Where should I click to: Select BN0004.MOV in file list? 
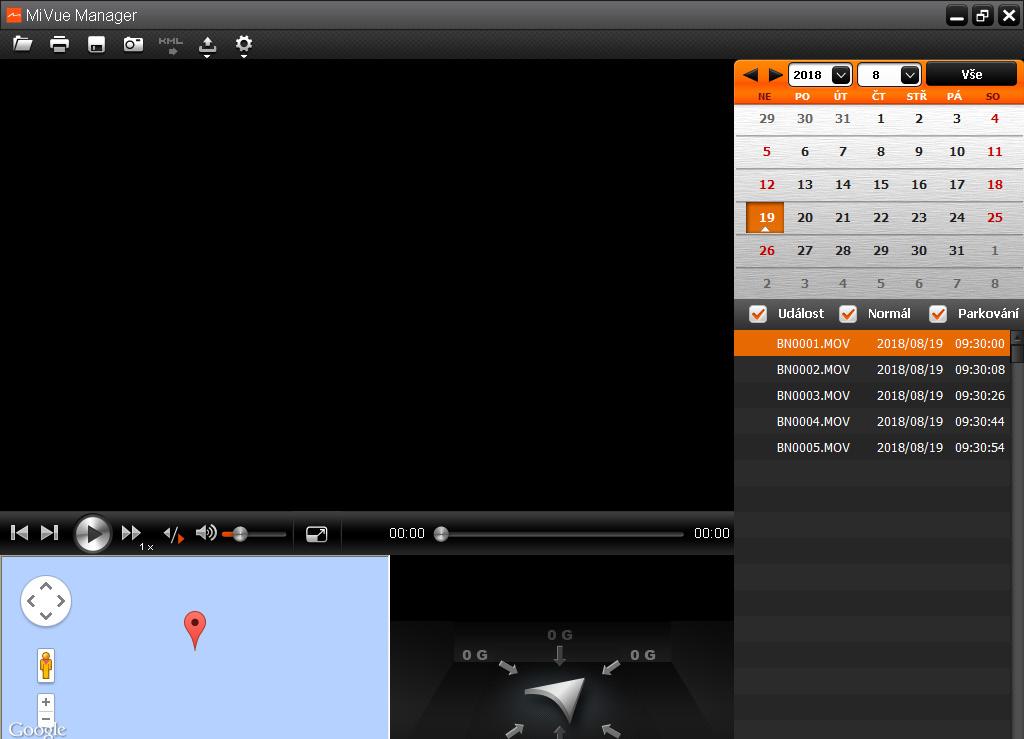click(872, 422)
